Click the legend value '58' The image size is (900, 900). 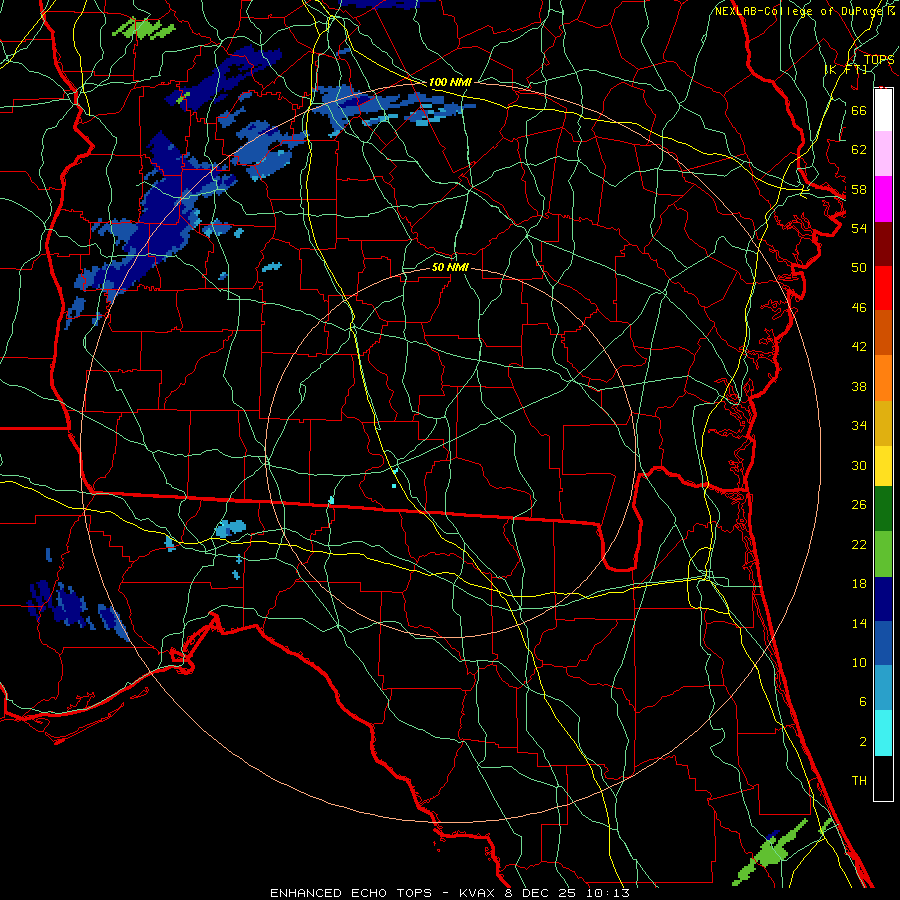coord(859,189)
